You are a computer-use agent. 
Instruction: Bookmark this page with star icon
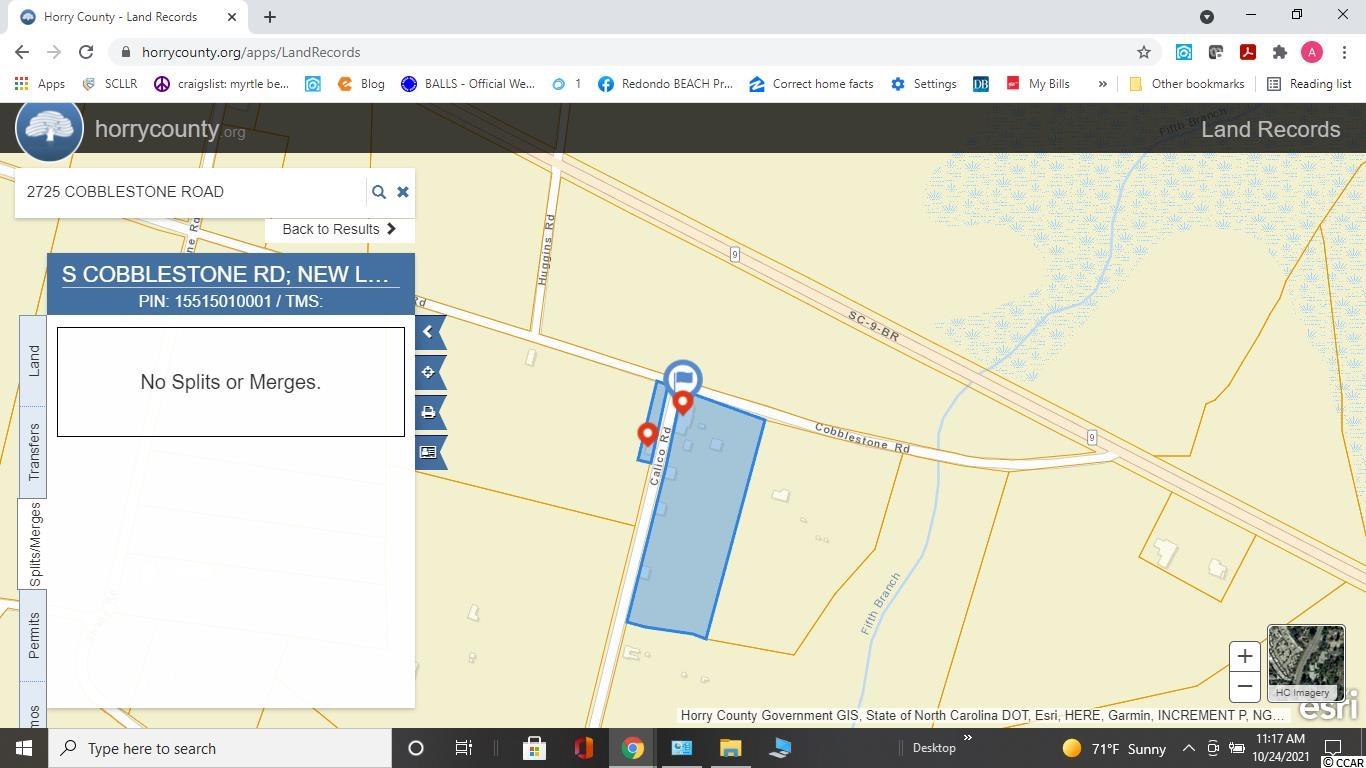pos(1143,52)
